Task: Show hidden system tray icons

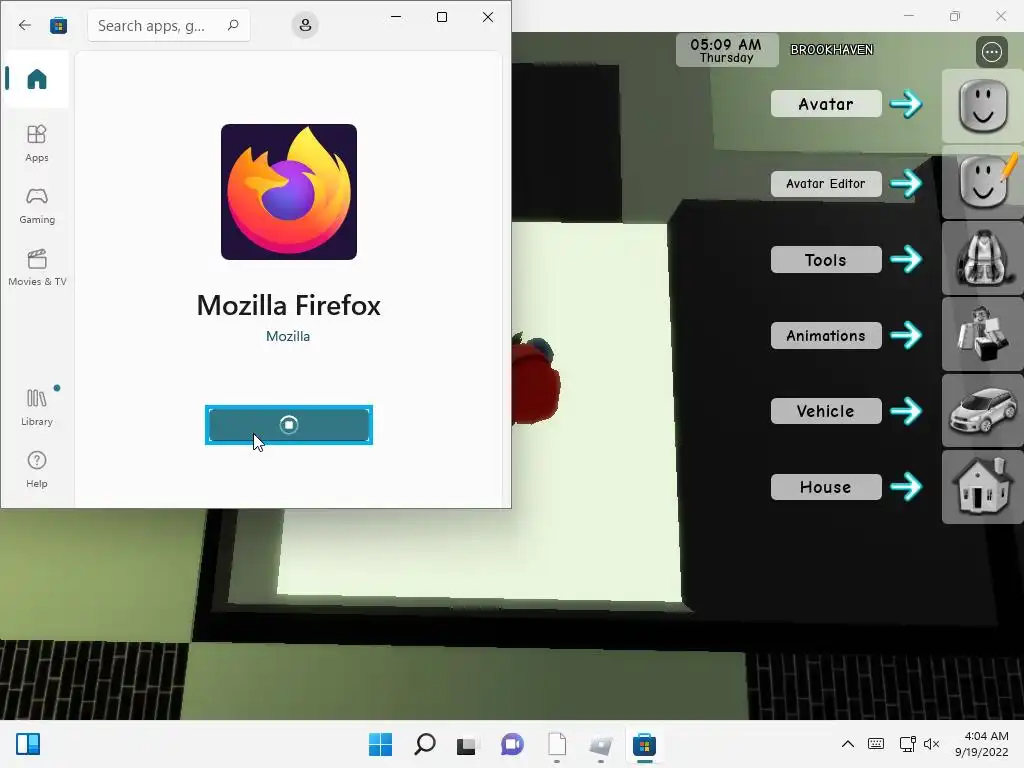Action: (848, 744)
